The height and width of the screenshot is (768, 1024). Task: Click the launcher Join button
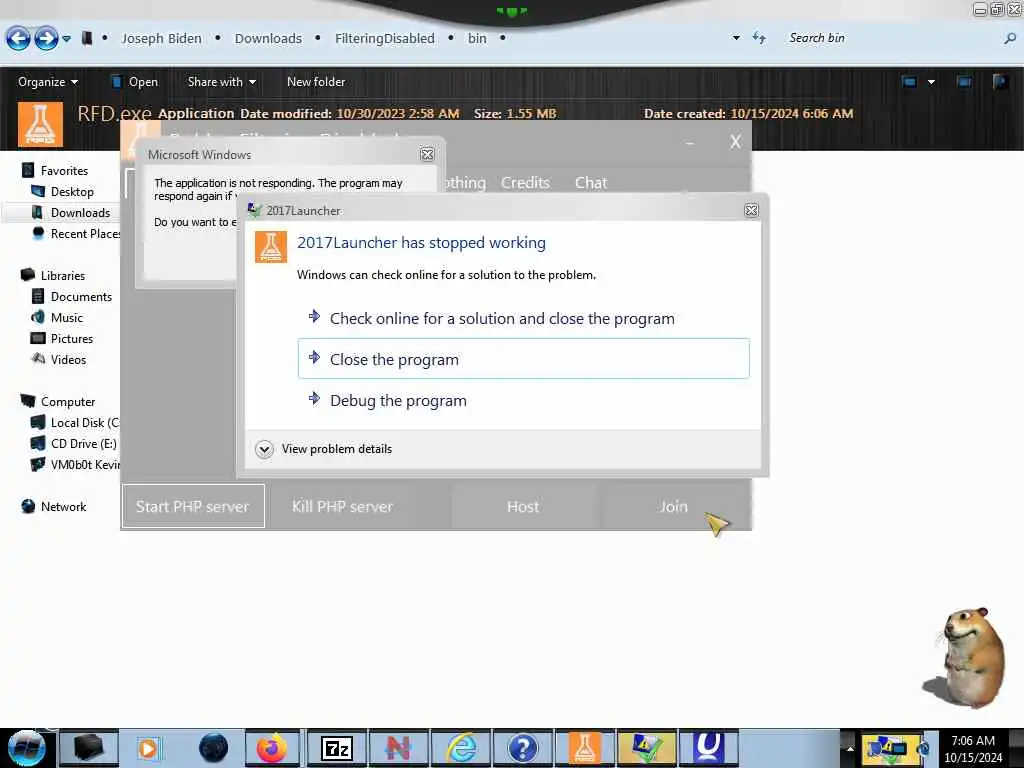point(673,506)
